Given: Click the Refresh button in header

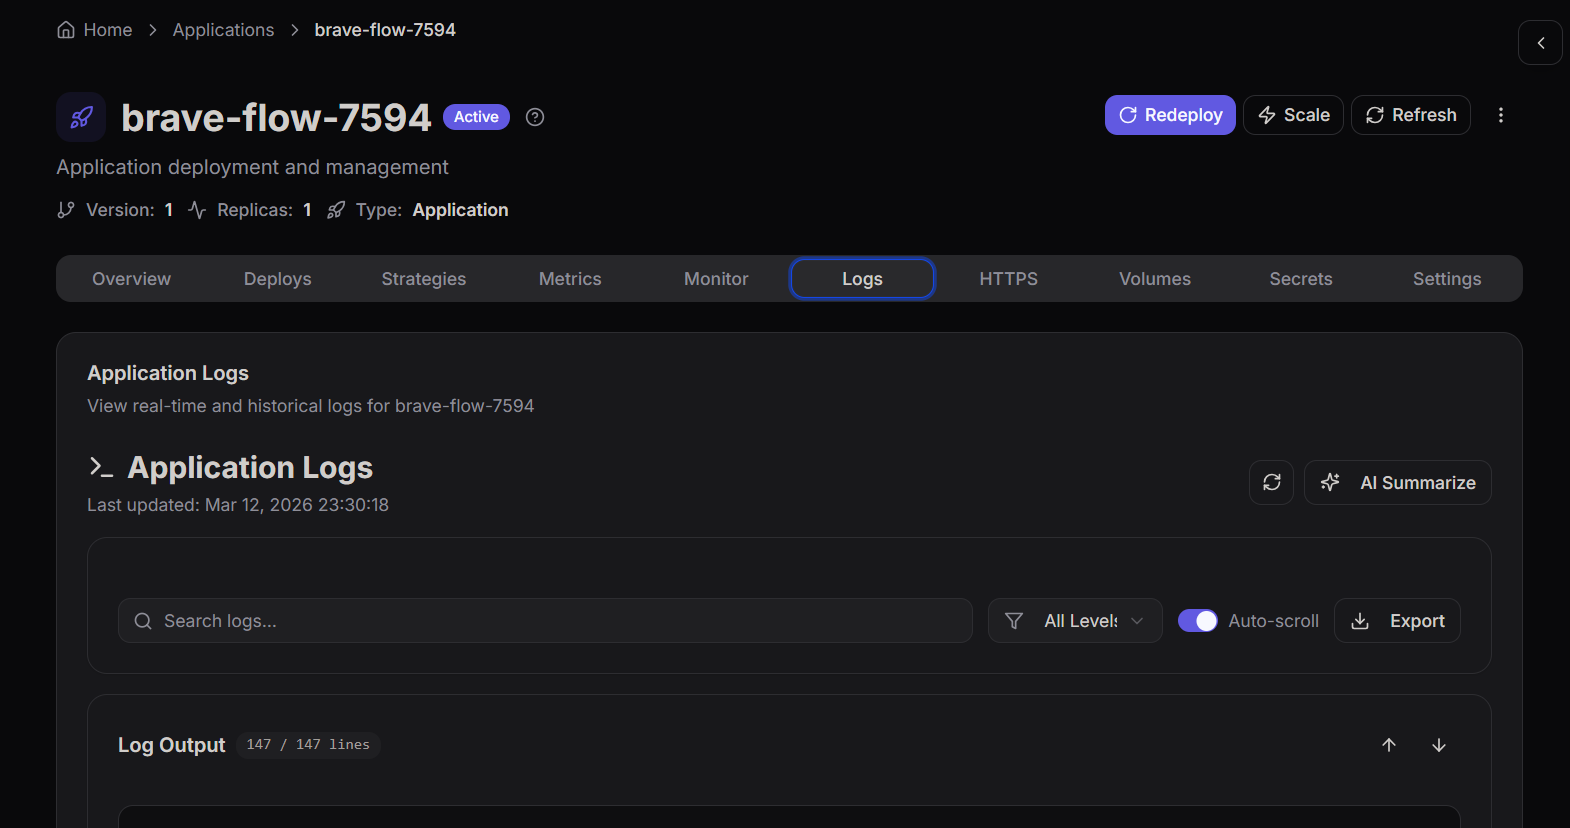Looking at the screenshot, I should click(1410, 115).
